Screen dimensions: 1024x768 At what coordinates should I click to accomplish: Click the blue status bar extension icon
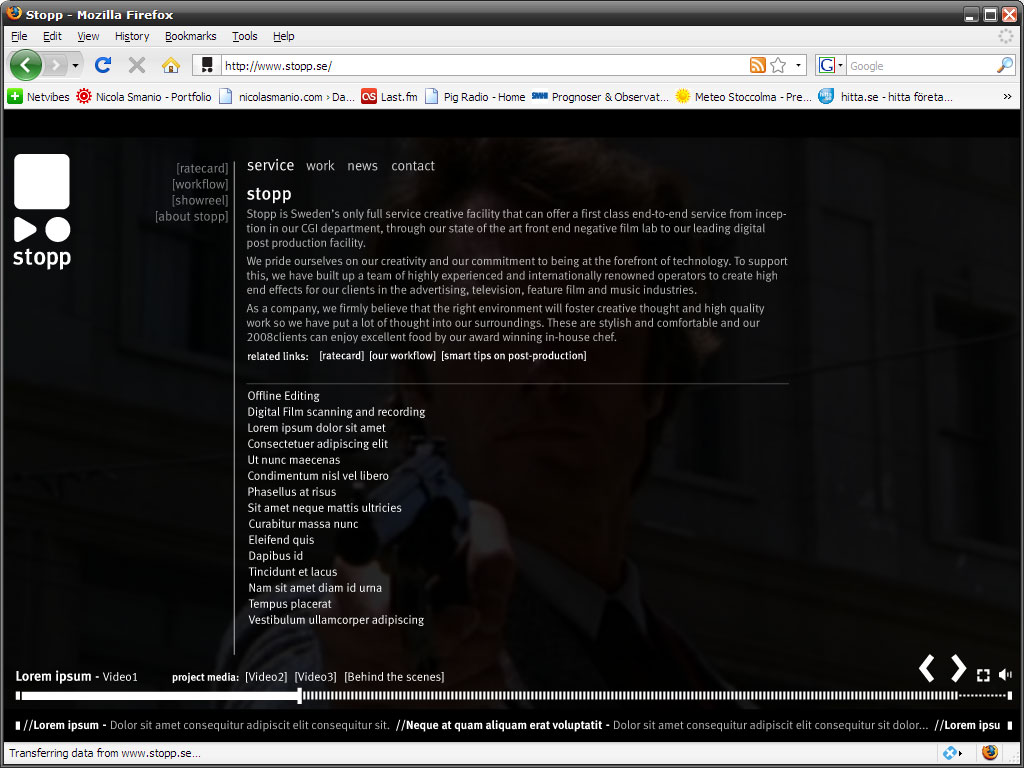tap(951, 753)
